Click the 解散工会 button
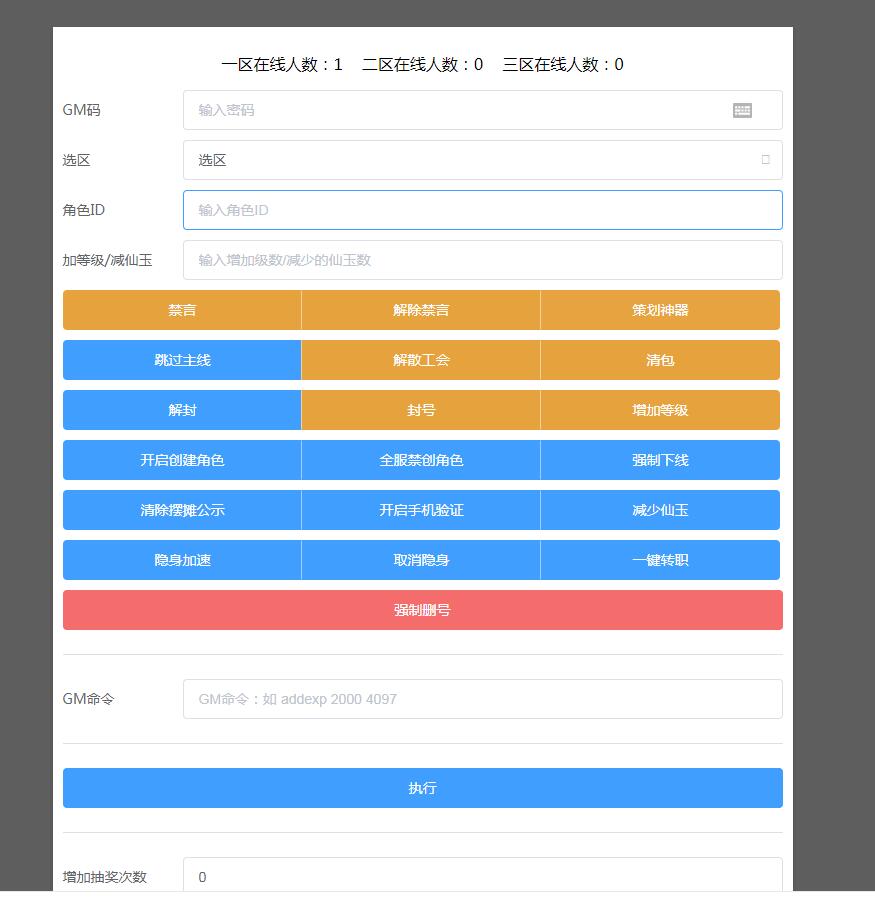Image resolution: width=875 pixels, height=903 pixels. (x=421, y=360)
